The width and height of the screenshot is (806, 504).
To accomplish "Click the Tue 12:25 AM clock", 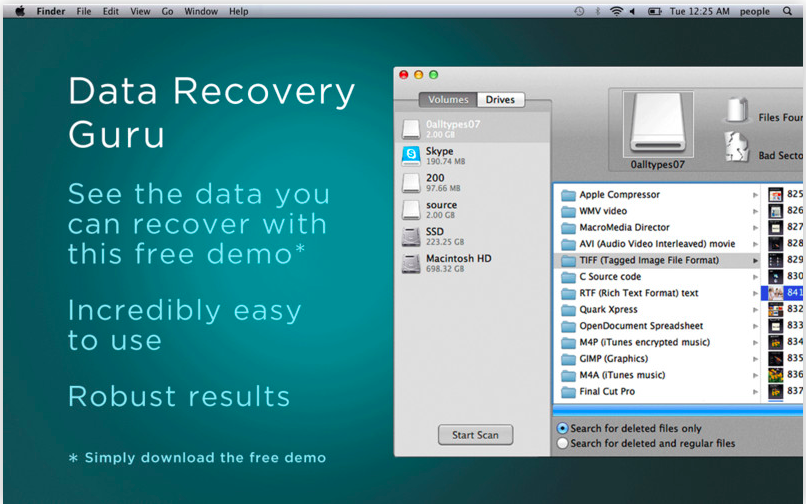I will tap(700, 11).
